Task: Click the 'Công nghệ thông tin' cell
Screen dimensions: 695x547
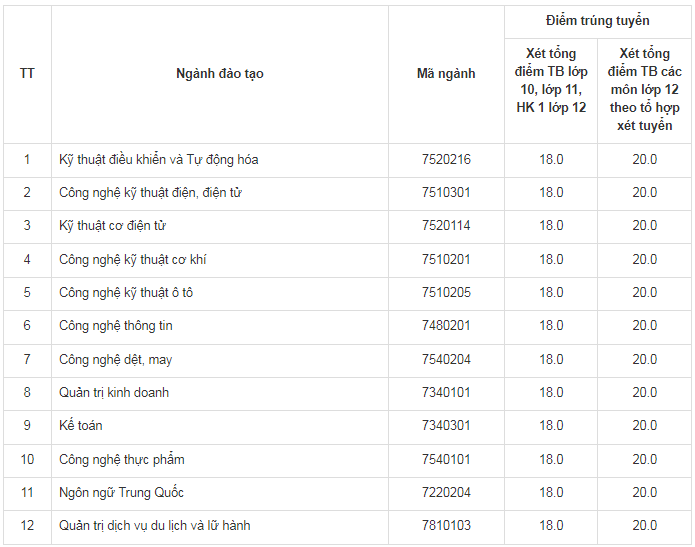Action: pos(116,326)
